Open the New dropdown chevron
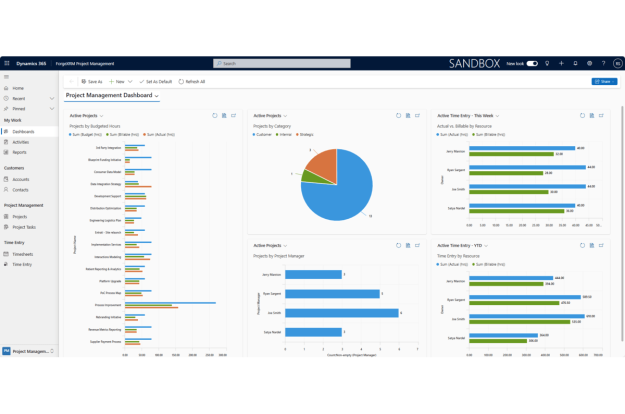This screenshot has height=414, width=625. pos(130,81)
